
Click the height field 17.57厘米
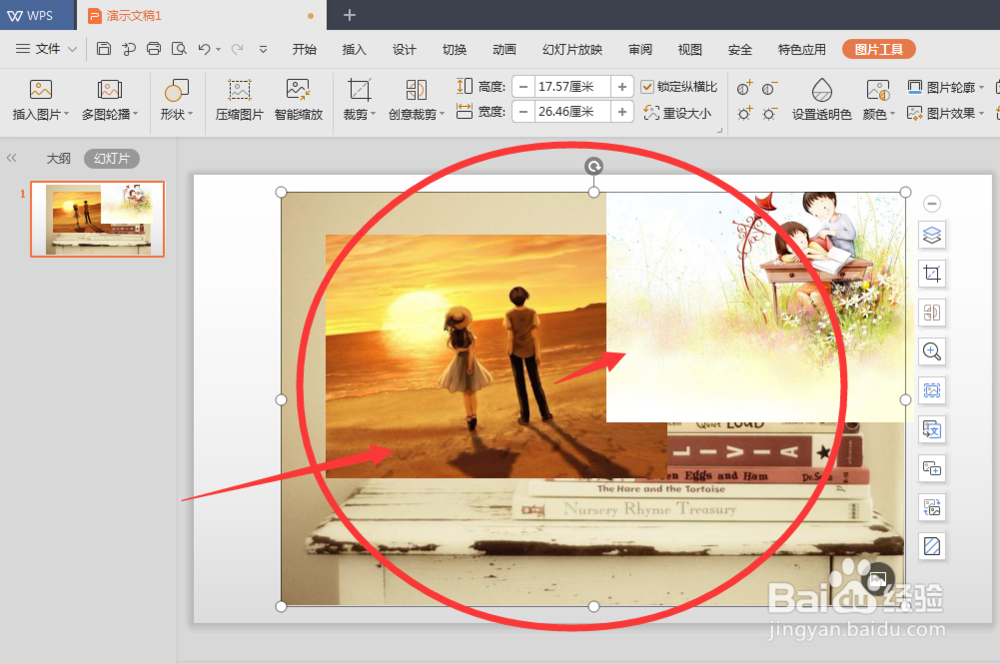tap(572, 87)
